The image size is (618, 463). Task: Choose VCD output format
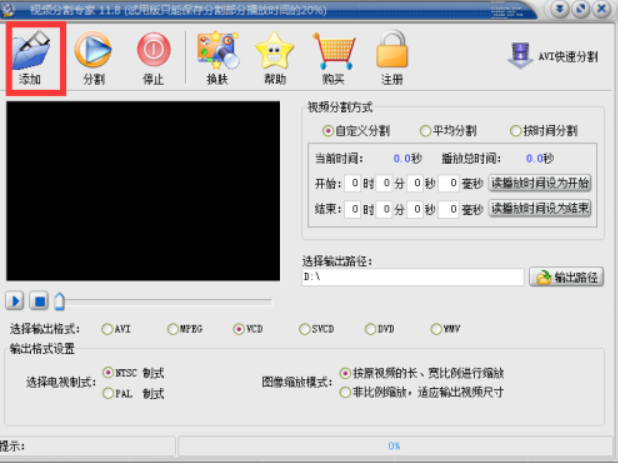click(x=248, y=329)
